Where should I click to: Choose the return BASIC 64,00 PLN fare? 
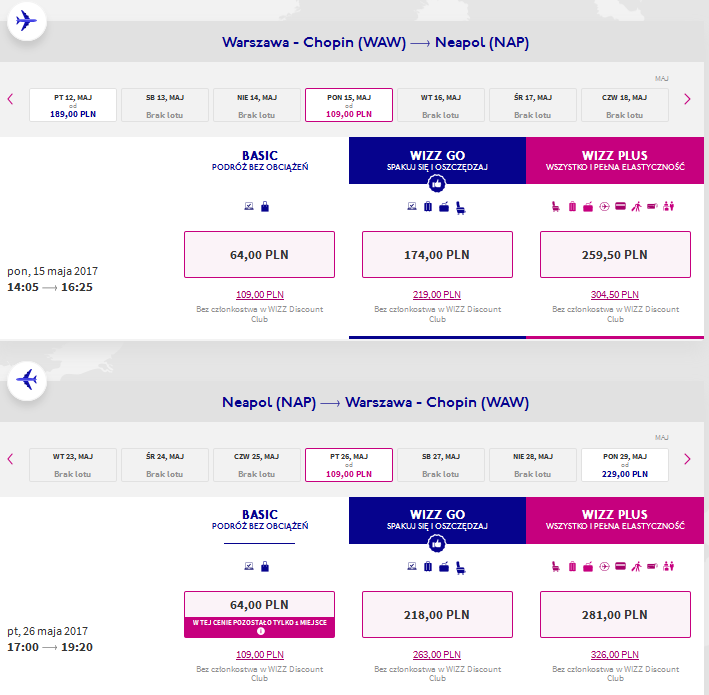point(260,605)
